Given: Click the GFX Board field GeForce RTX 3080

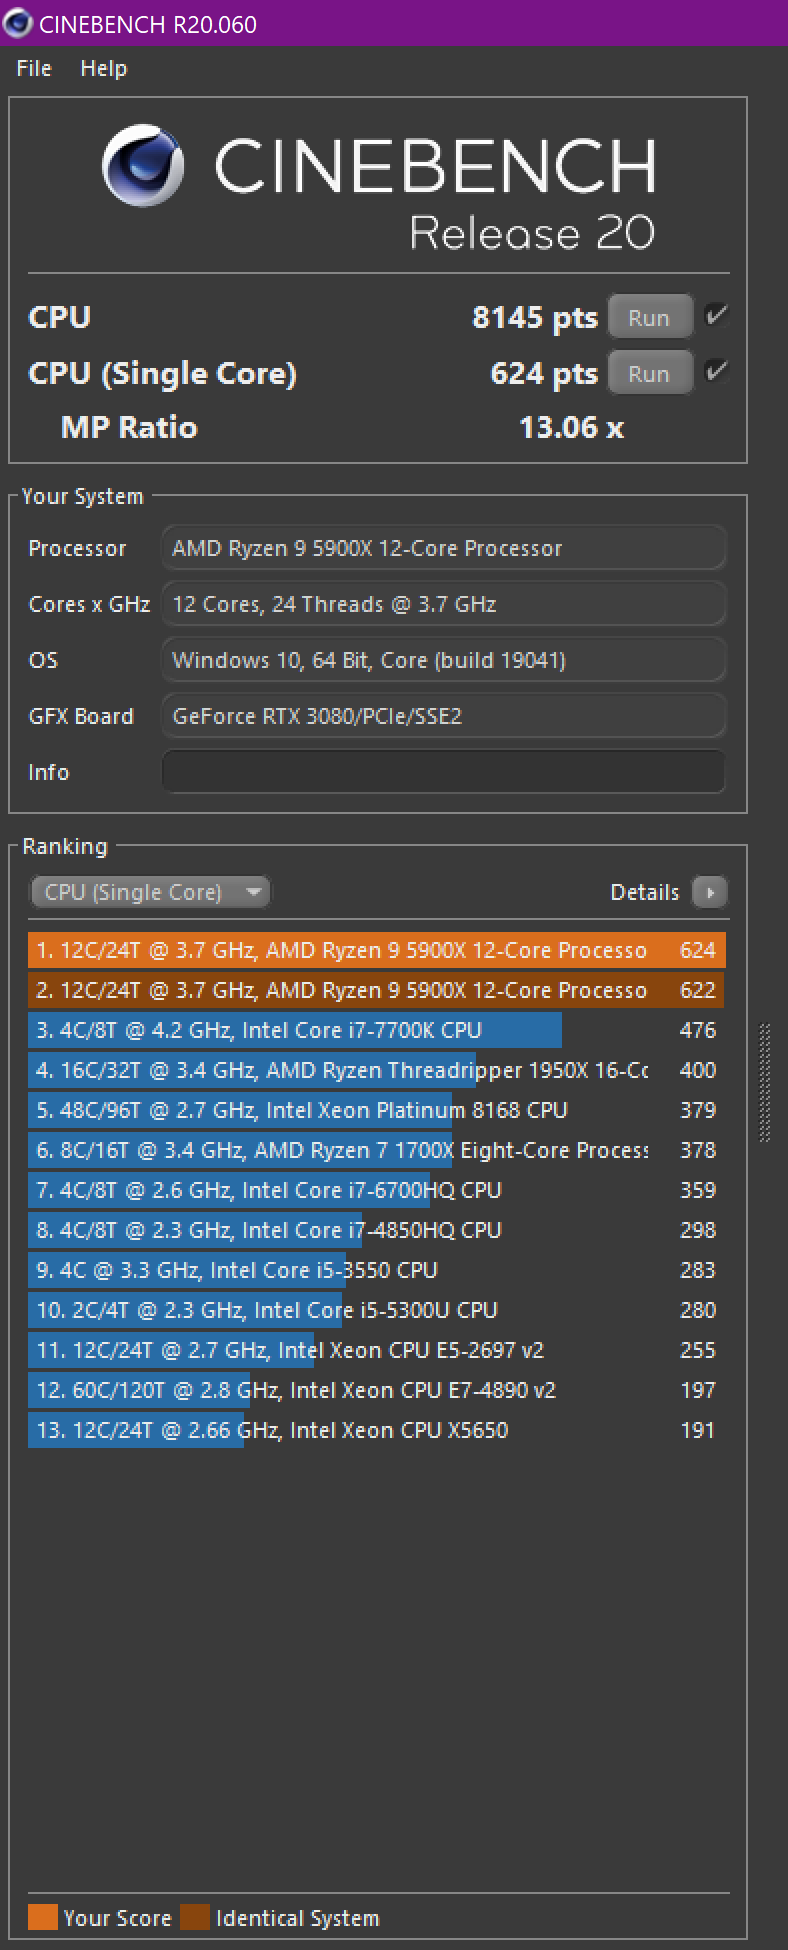Looking at the screenshot, I should click(443, 716).
